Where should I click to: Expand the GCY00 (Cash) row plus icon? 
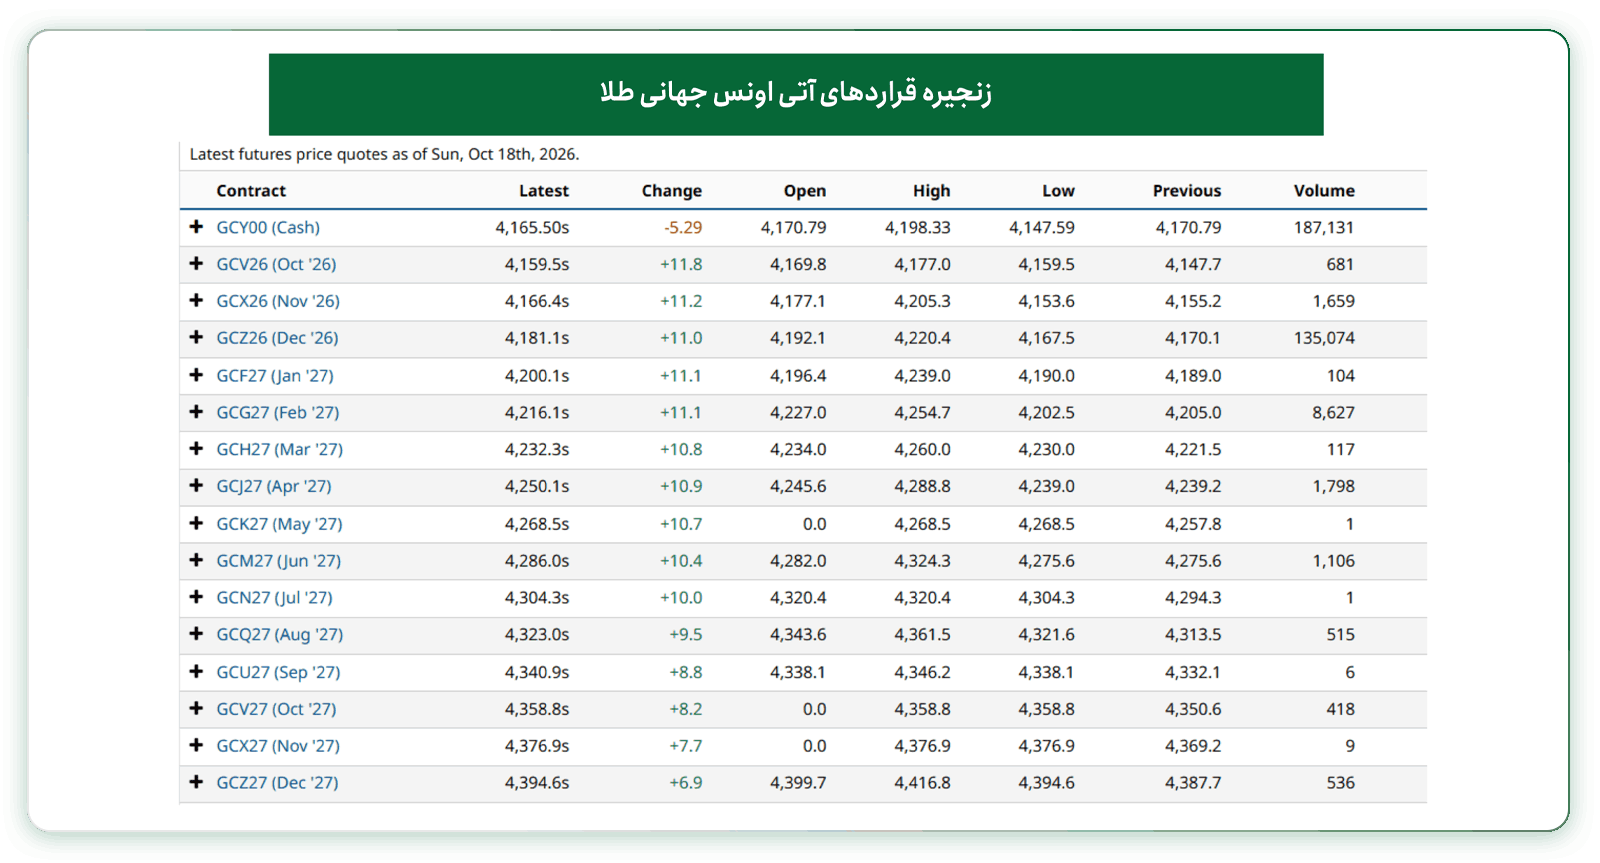pos(196,227)
